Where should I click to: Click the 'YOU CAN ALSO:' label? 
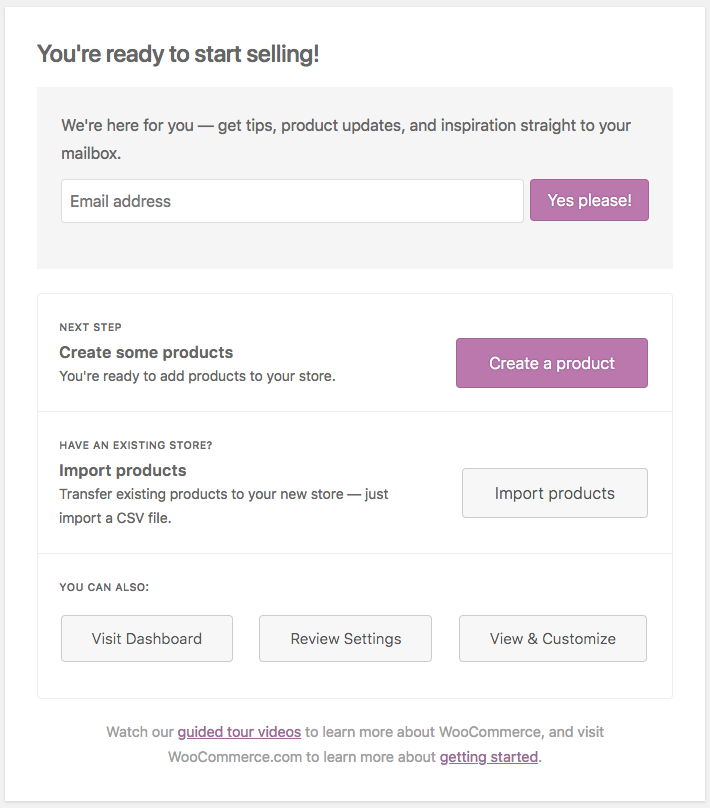click(104, 587)
